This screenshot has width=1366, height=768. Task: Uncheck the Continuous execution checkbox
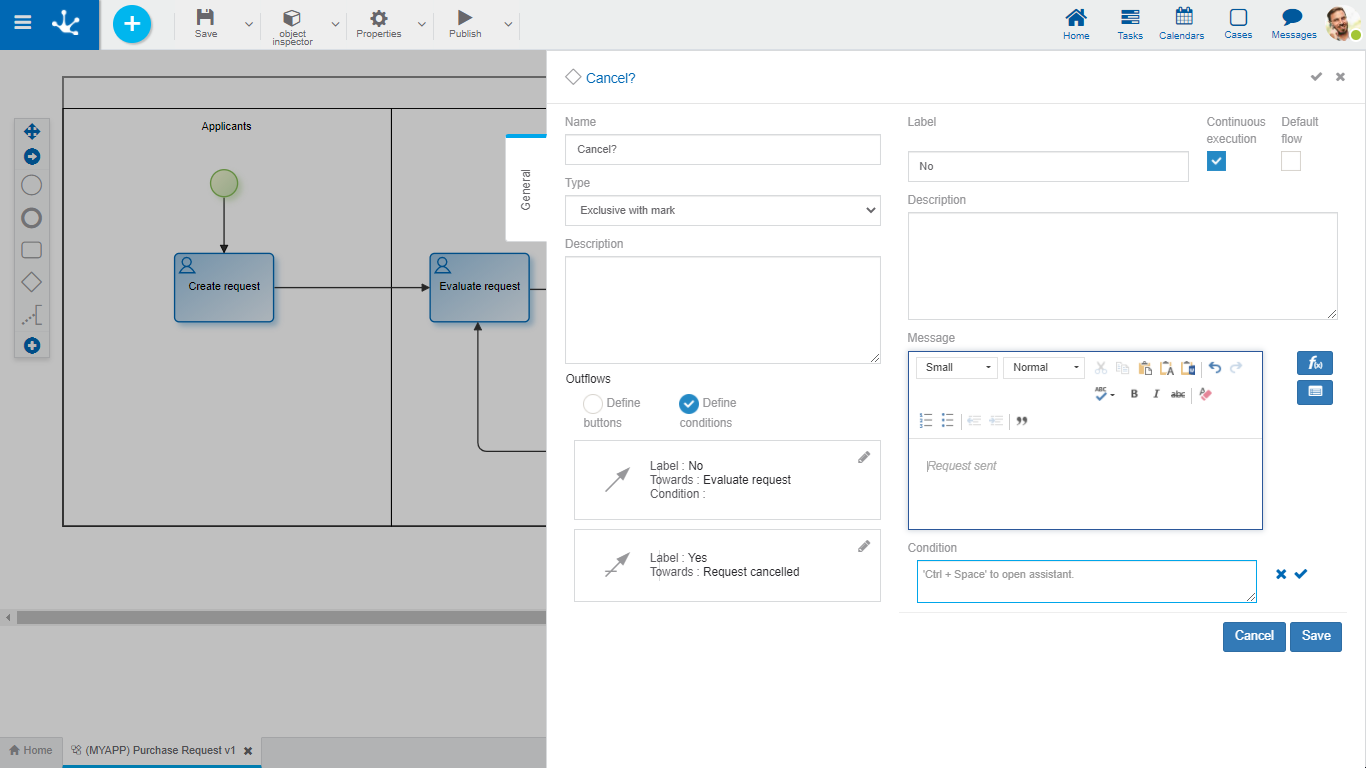click(x=1216, y=161)
